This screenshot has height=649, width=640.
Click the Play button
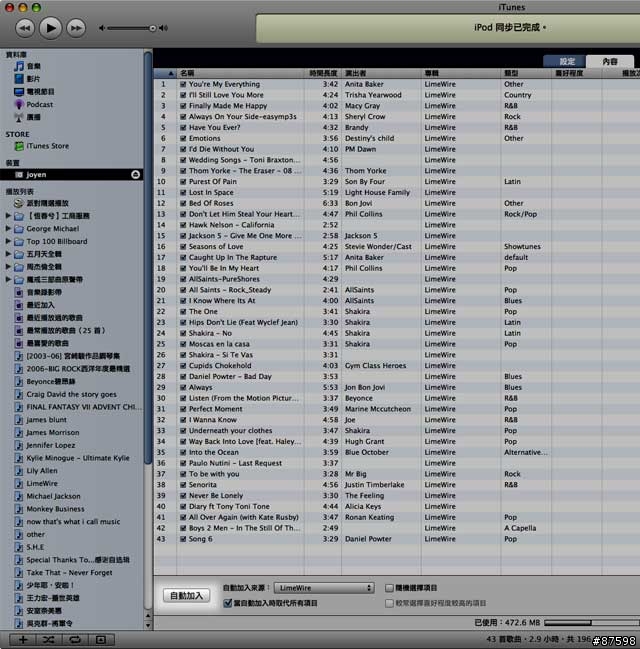[x=51, y=28]
